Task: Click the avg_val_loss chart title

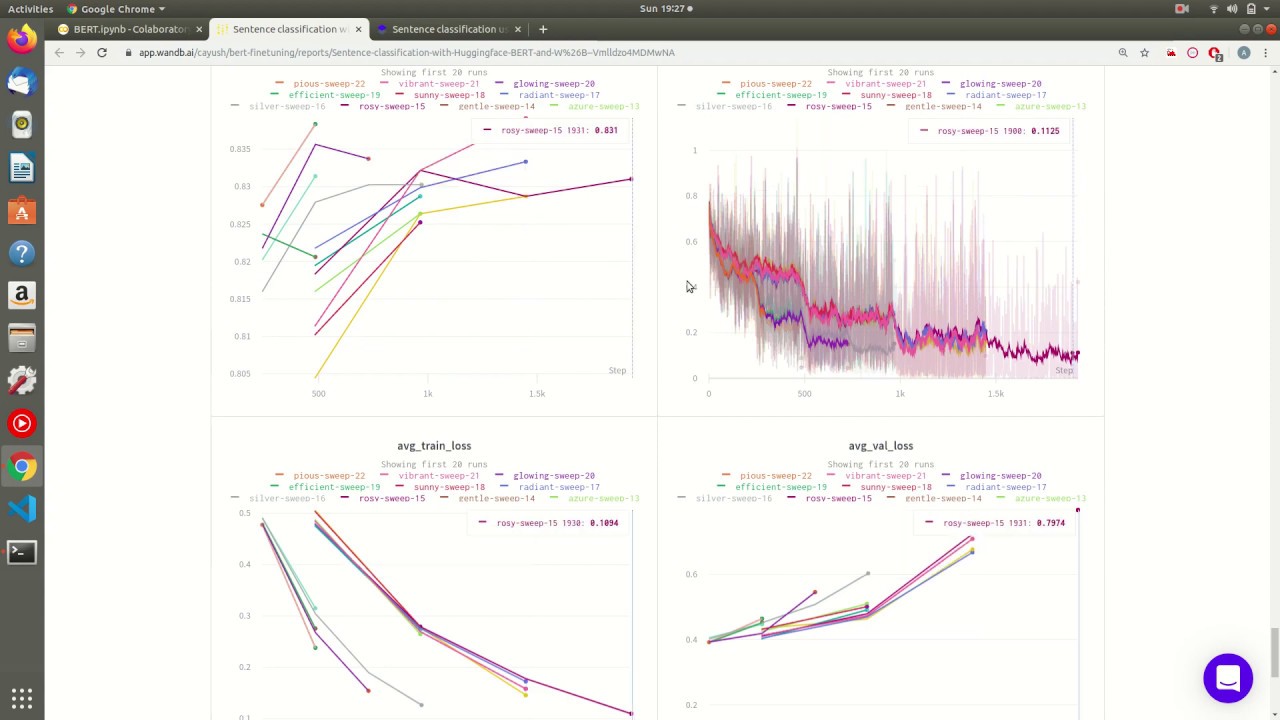Action: tap(881, 446)
